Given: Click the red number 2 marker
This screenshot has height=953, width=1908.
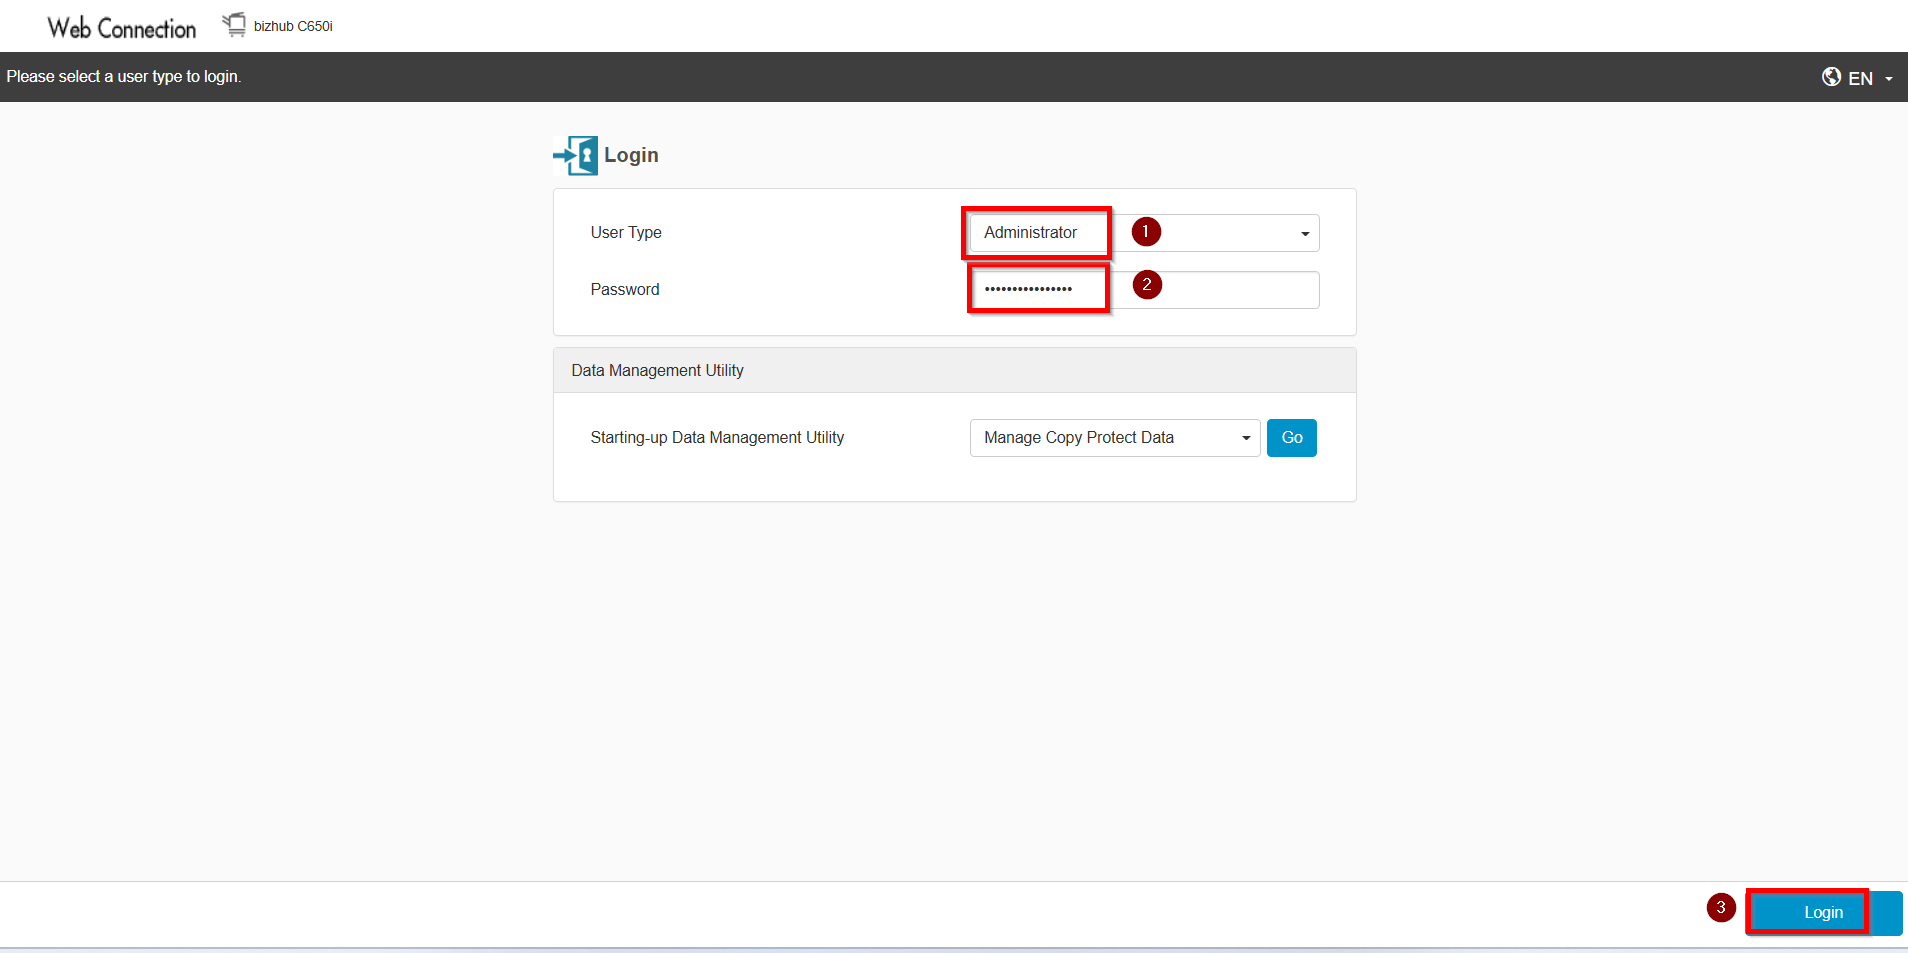Looking at the screenshot, I should click(1147, 285).
